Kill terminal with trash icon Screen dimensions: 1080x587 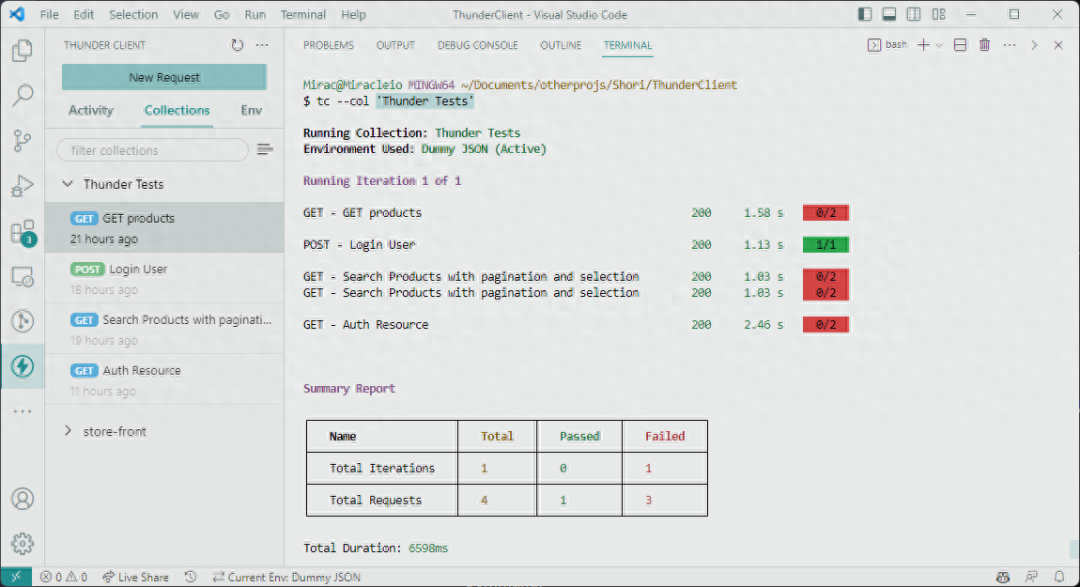(x=985, y=45)
